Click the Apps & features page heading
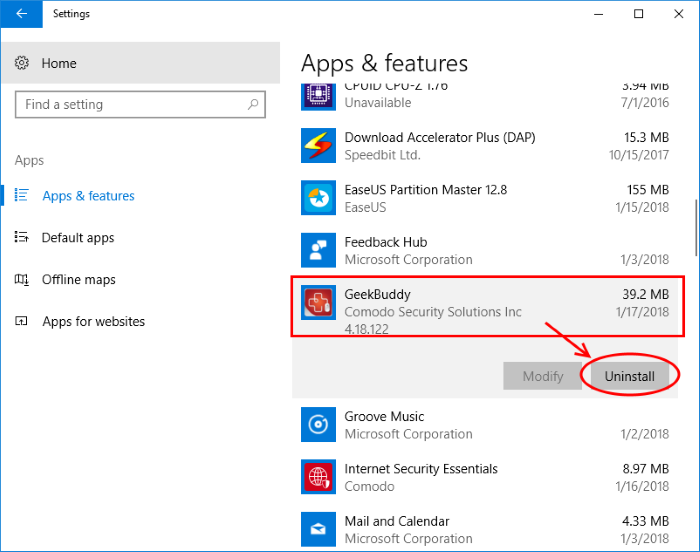Screen dimensions: 700x552 point(384,63)
